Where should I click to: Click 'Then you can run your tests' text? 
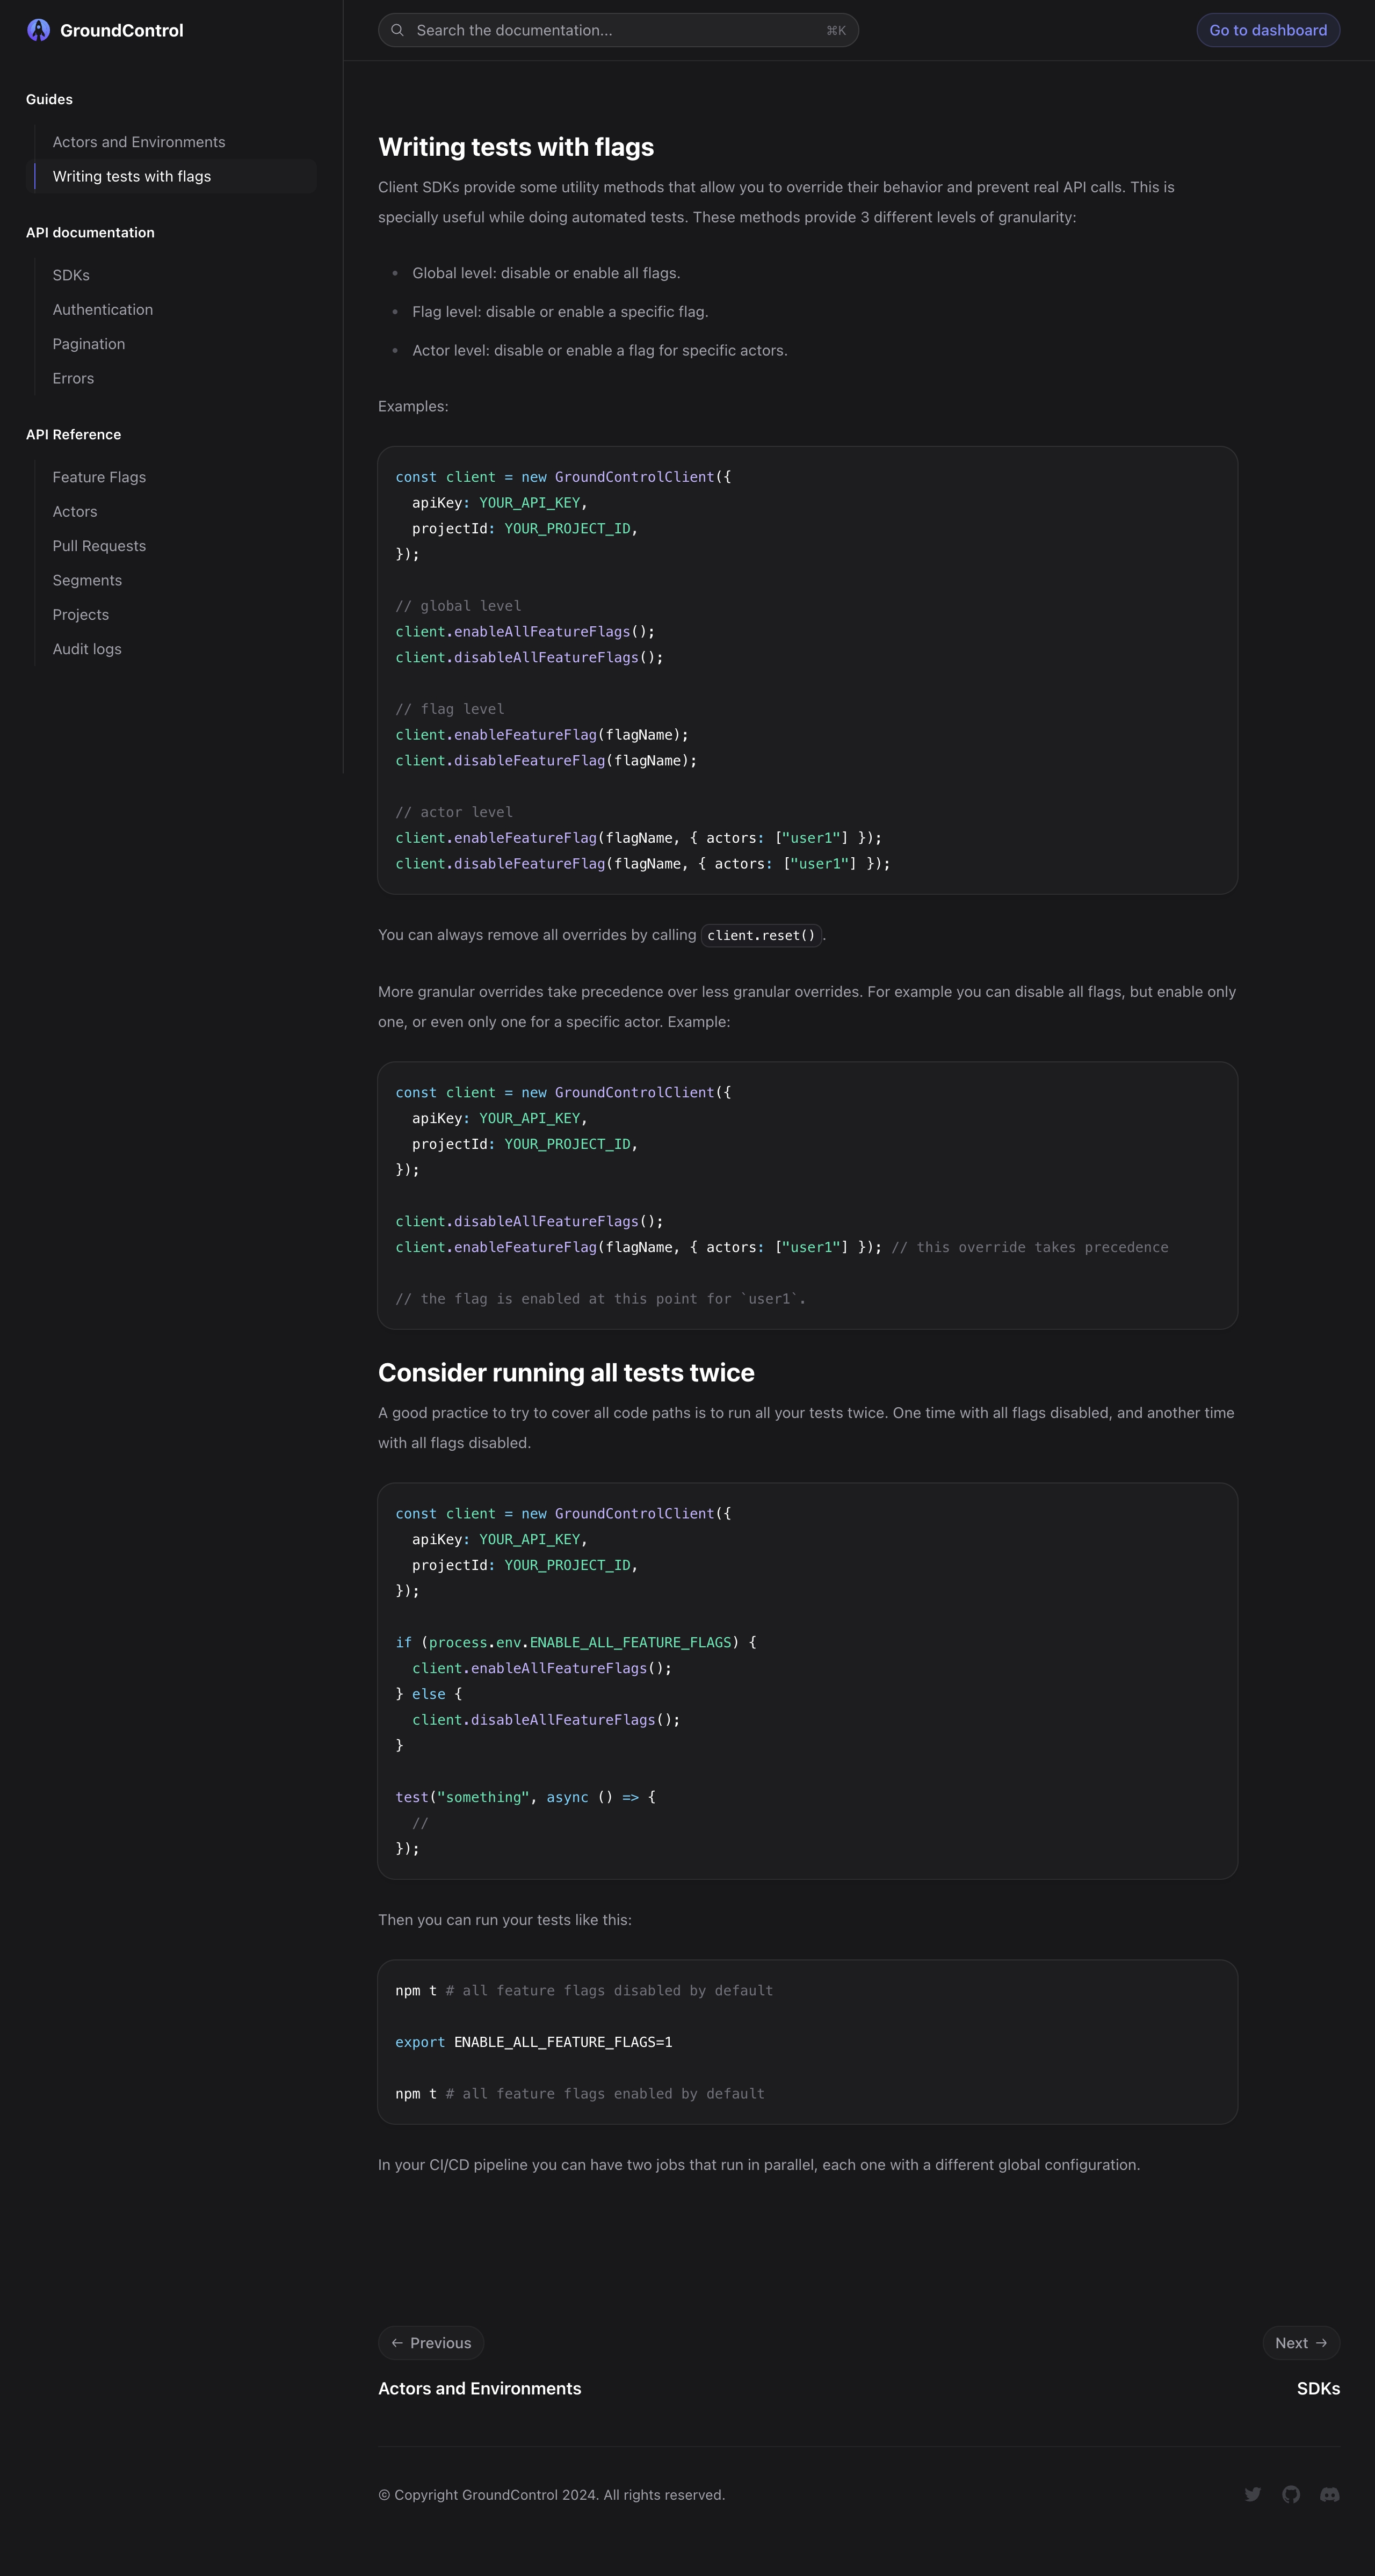click(505, 1920)
